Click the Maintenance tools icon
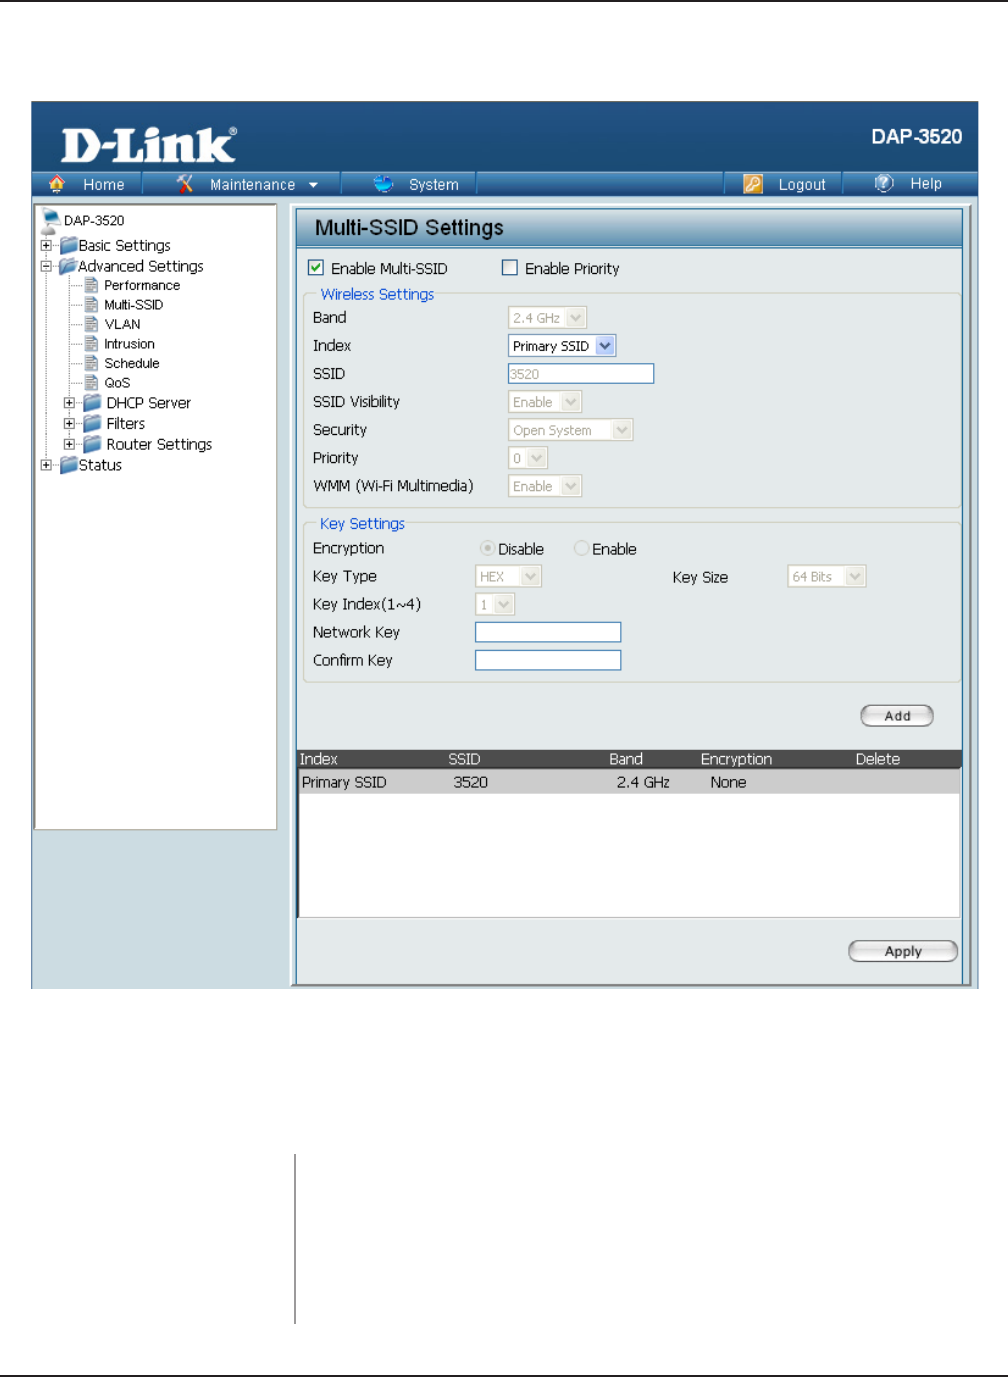This screenshot has height=1377, width=1008. pyautogui.click(x=185, y=184)
